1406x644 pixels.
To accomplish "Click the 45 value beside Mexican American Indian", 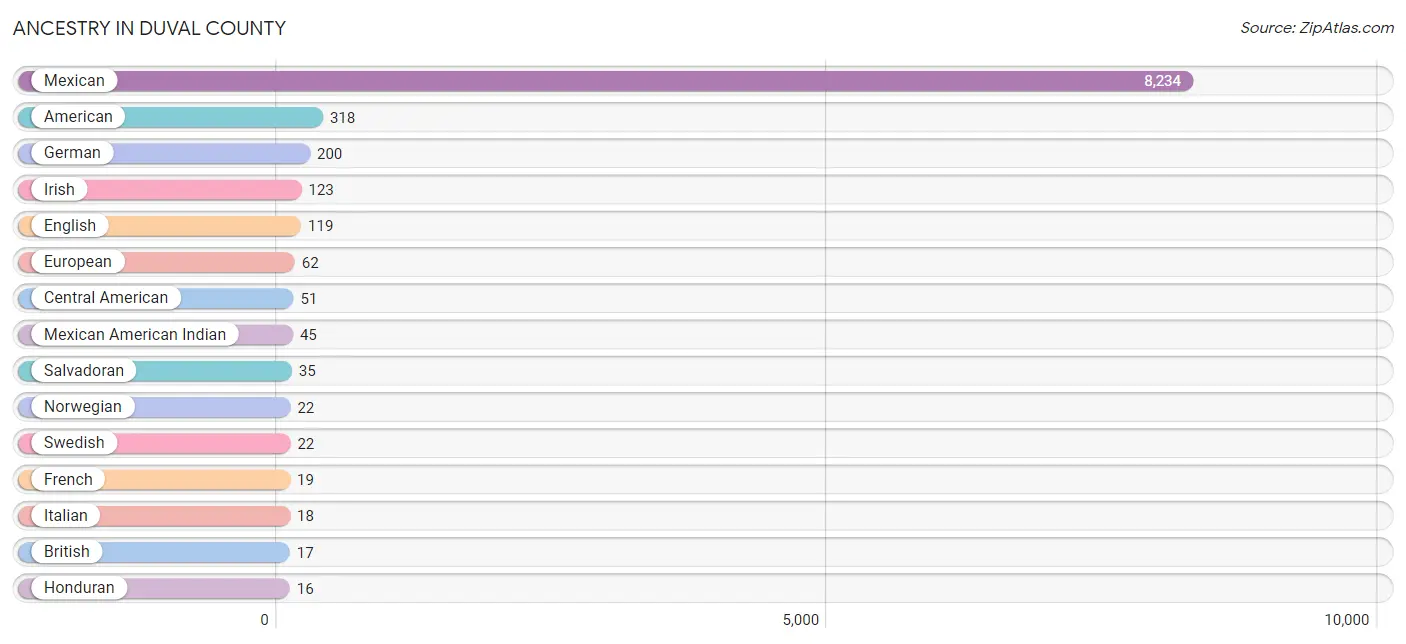I will [308, 335].
